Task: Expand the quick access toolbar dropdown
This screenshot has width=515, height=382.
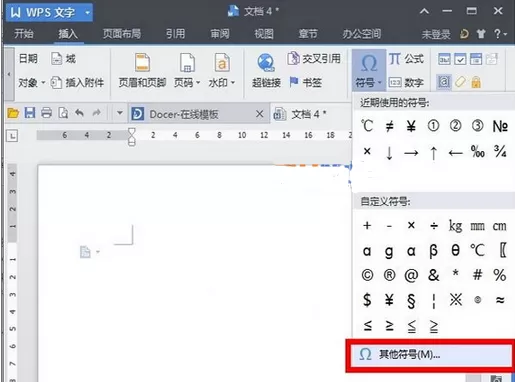Action: point(120,113)
